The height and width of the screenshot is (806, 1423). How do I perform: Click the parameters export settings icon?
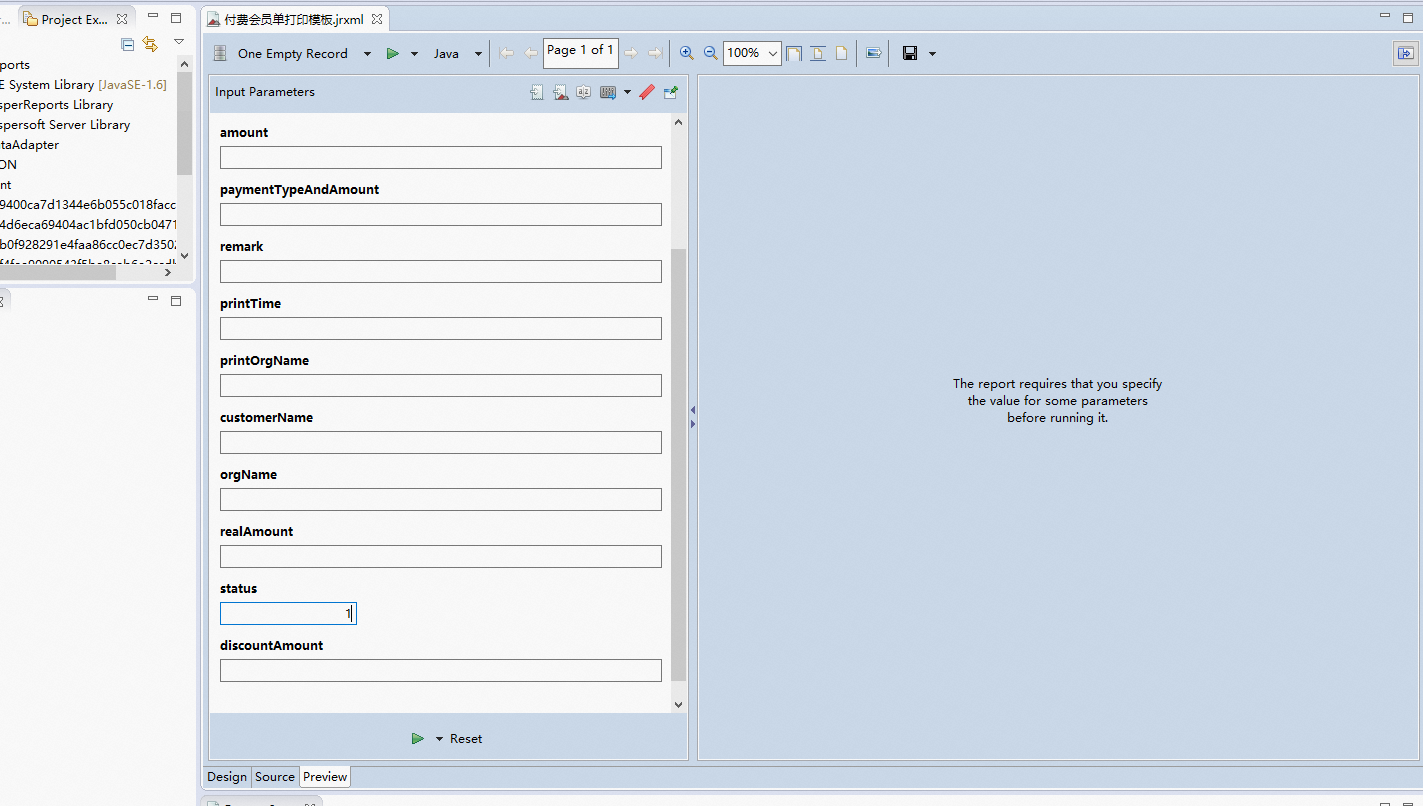(x=607, y=92)
